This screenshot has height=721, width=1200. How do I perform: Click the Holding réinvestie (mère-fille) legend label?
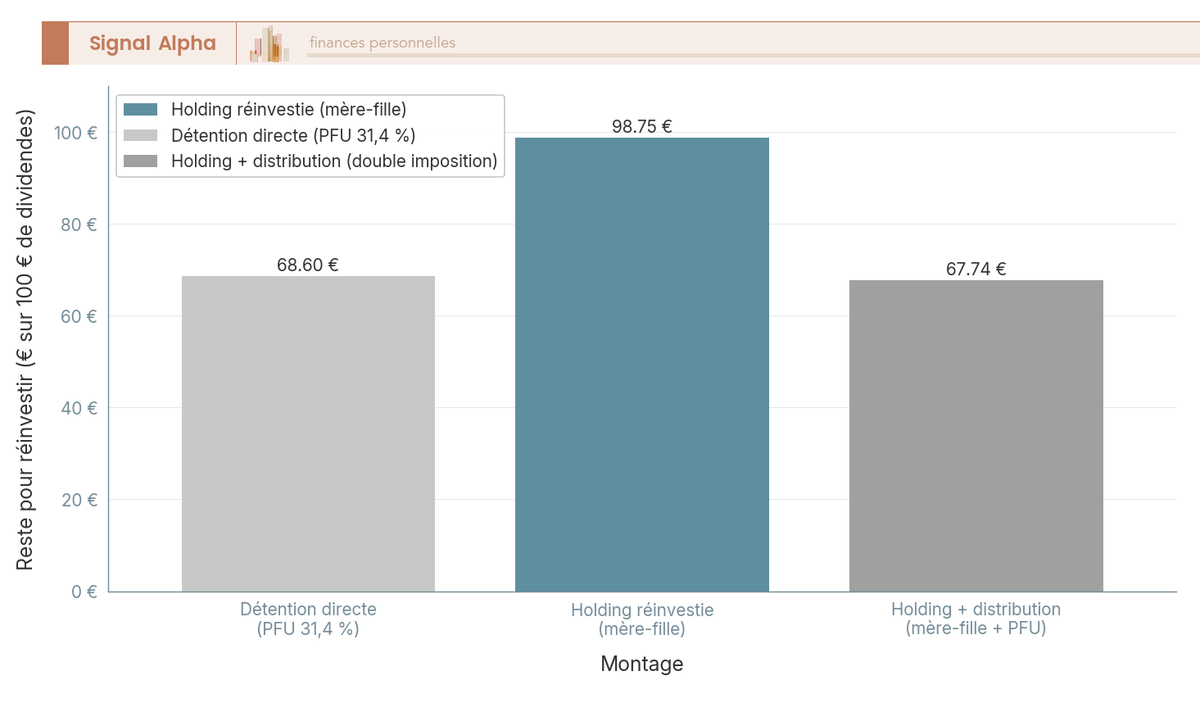tap(289, 109)
